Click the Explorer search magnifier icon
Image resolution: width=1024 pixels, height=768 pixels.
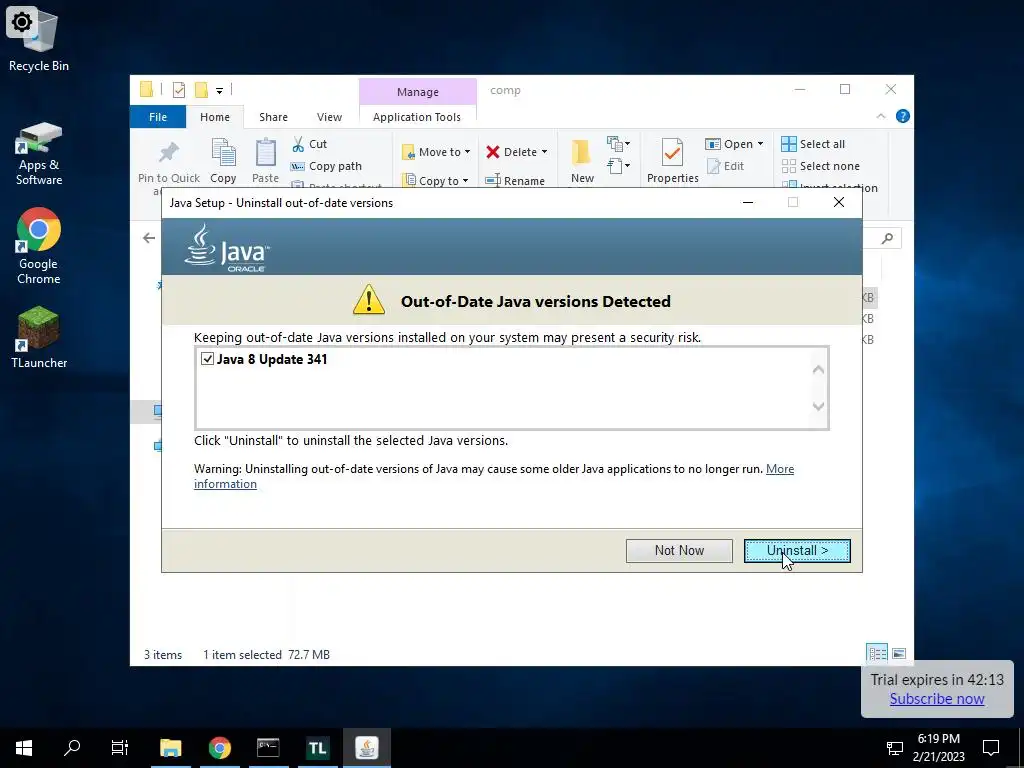(887, 238)
